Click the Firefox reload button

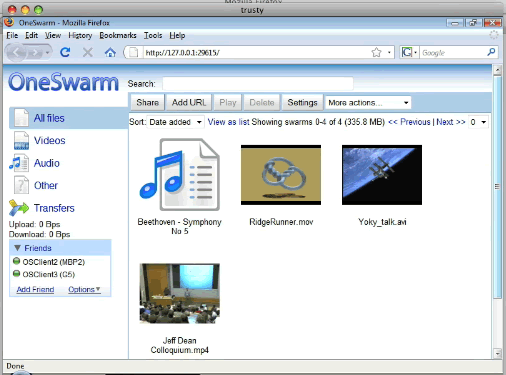(65, 52)
